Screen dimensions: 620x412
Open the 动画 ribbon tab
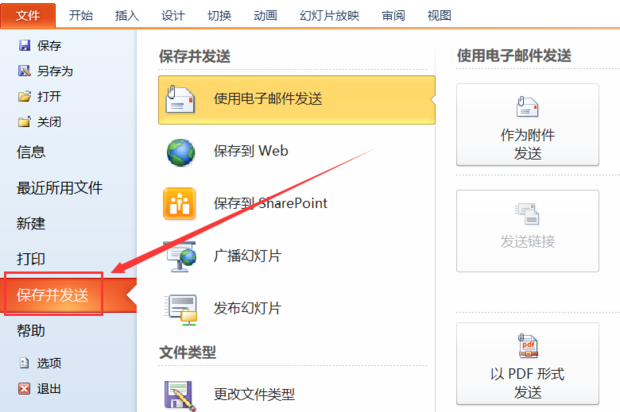(x=265, y=15)
